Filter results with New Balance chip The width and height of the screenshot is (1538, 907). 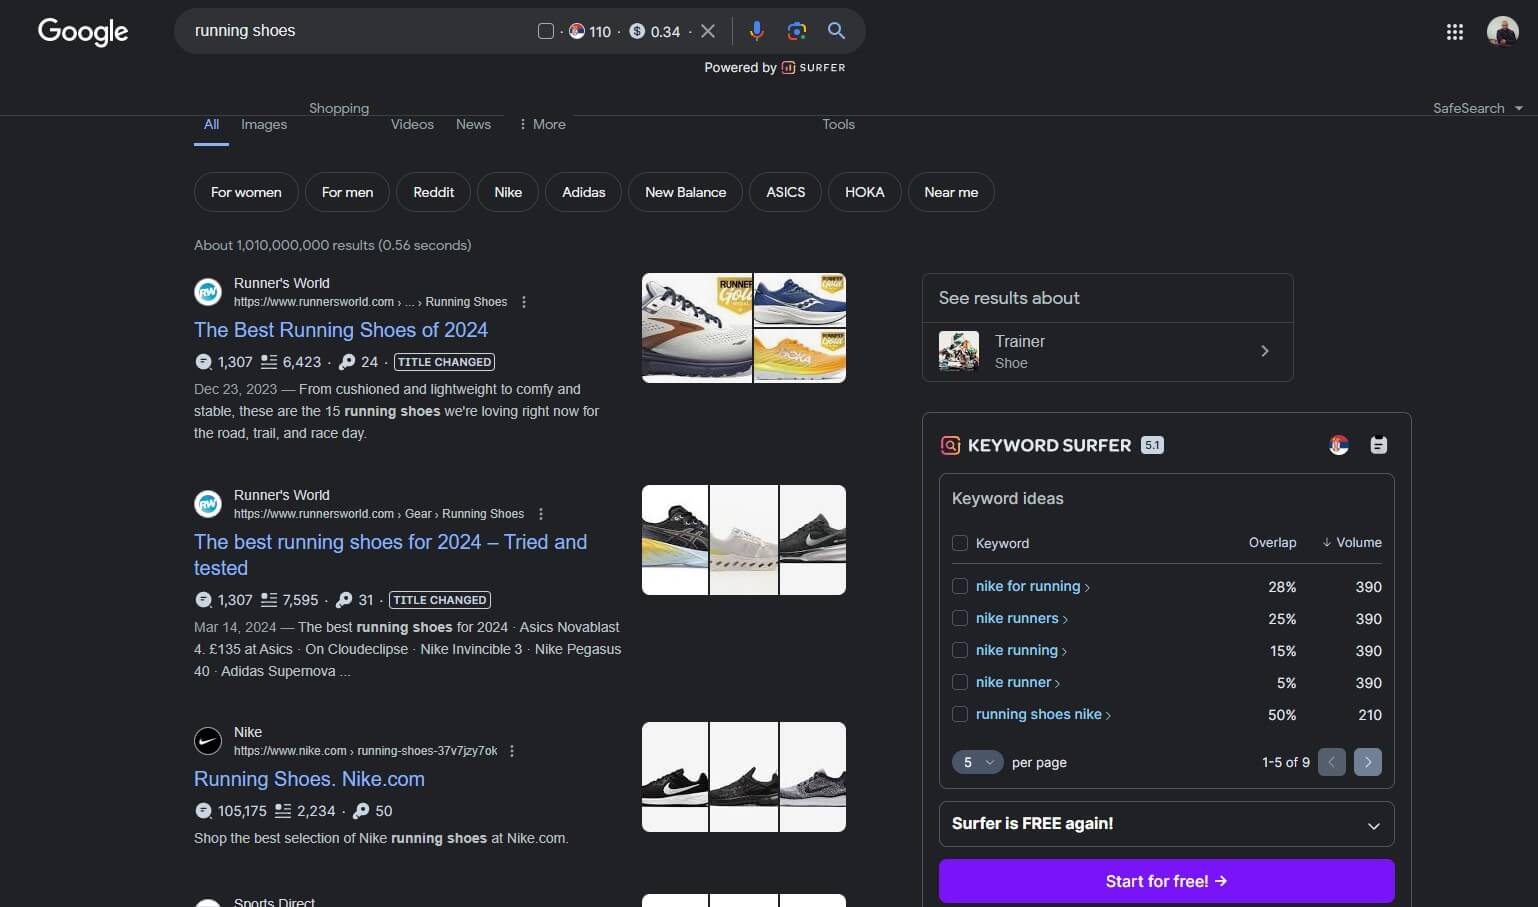686,192
